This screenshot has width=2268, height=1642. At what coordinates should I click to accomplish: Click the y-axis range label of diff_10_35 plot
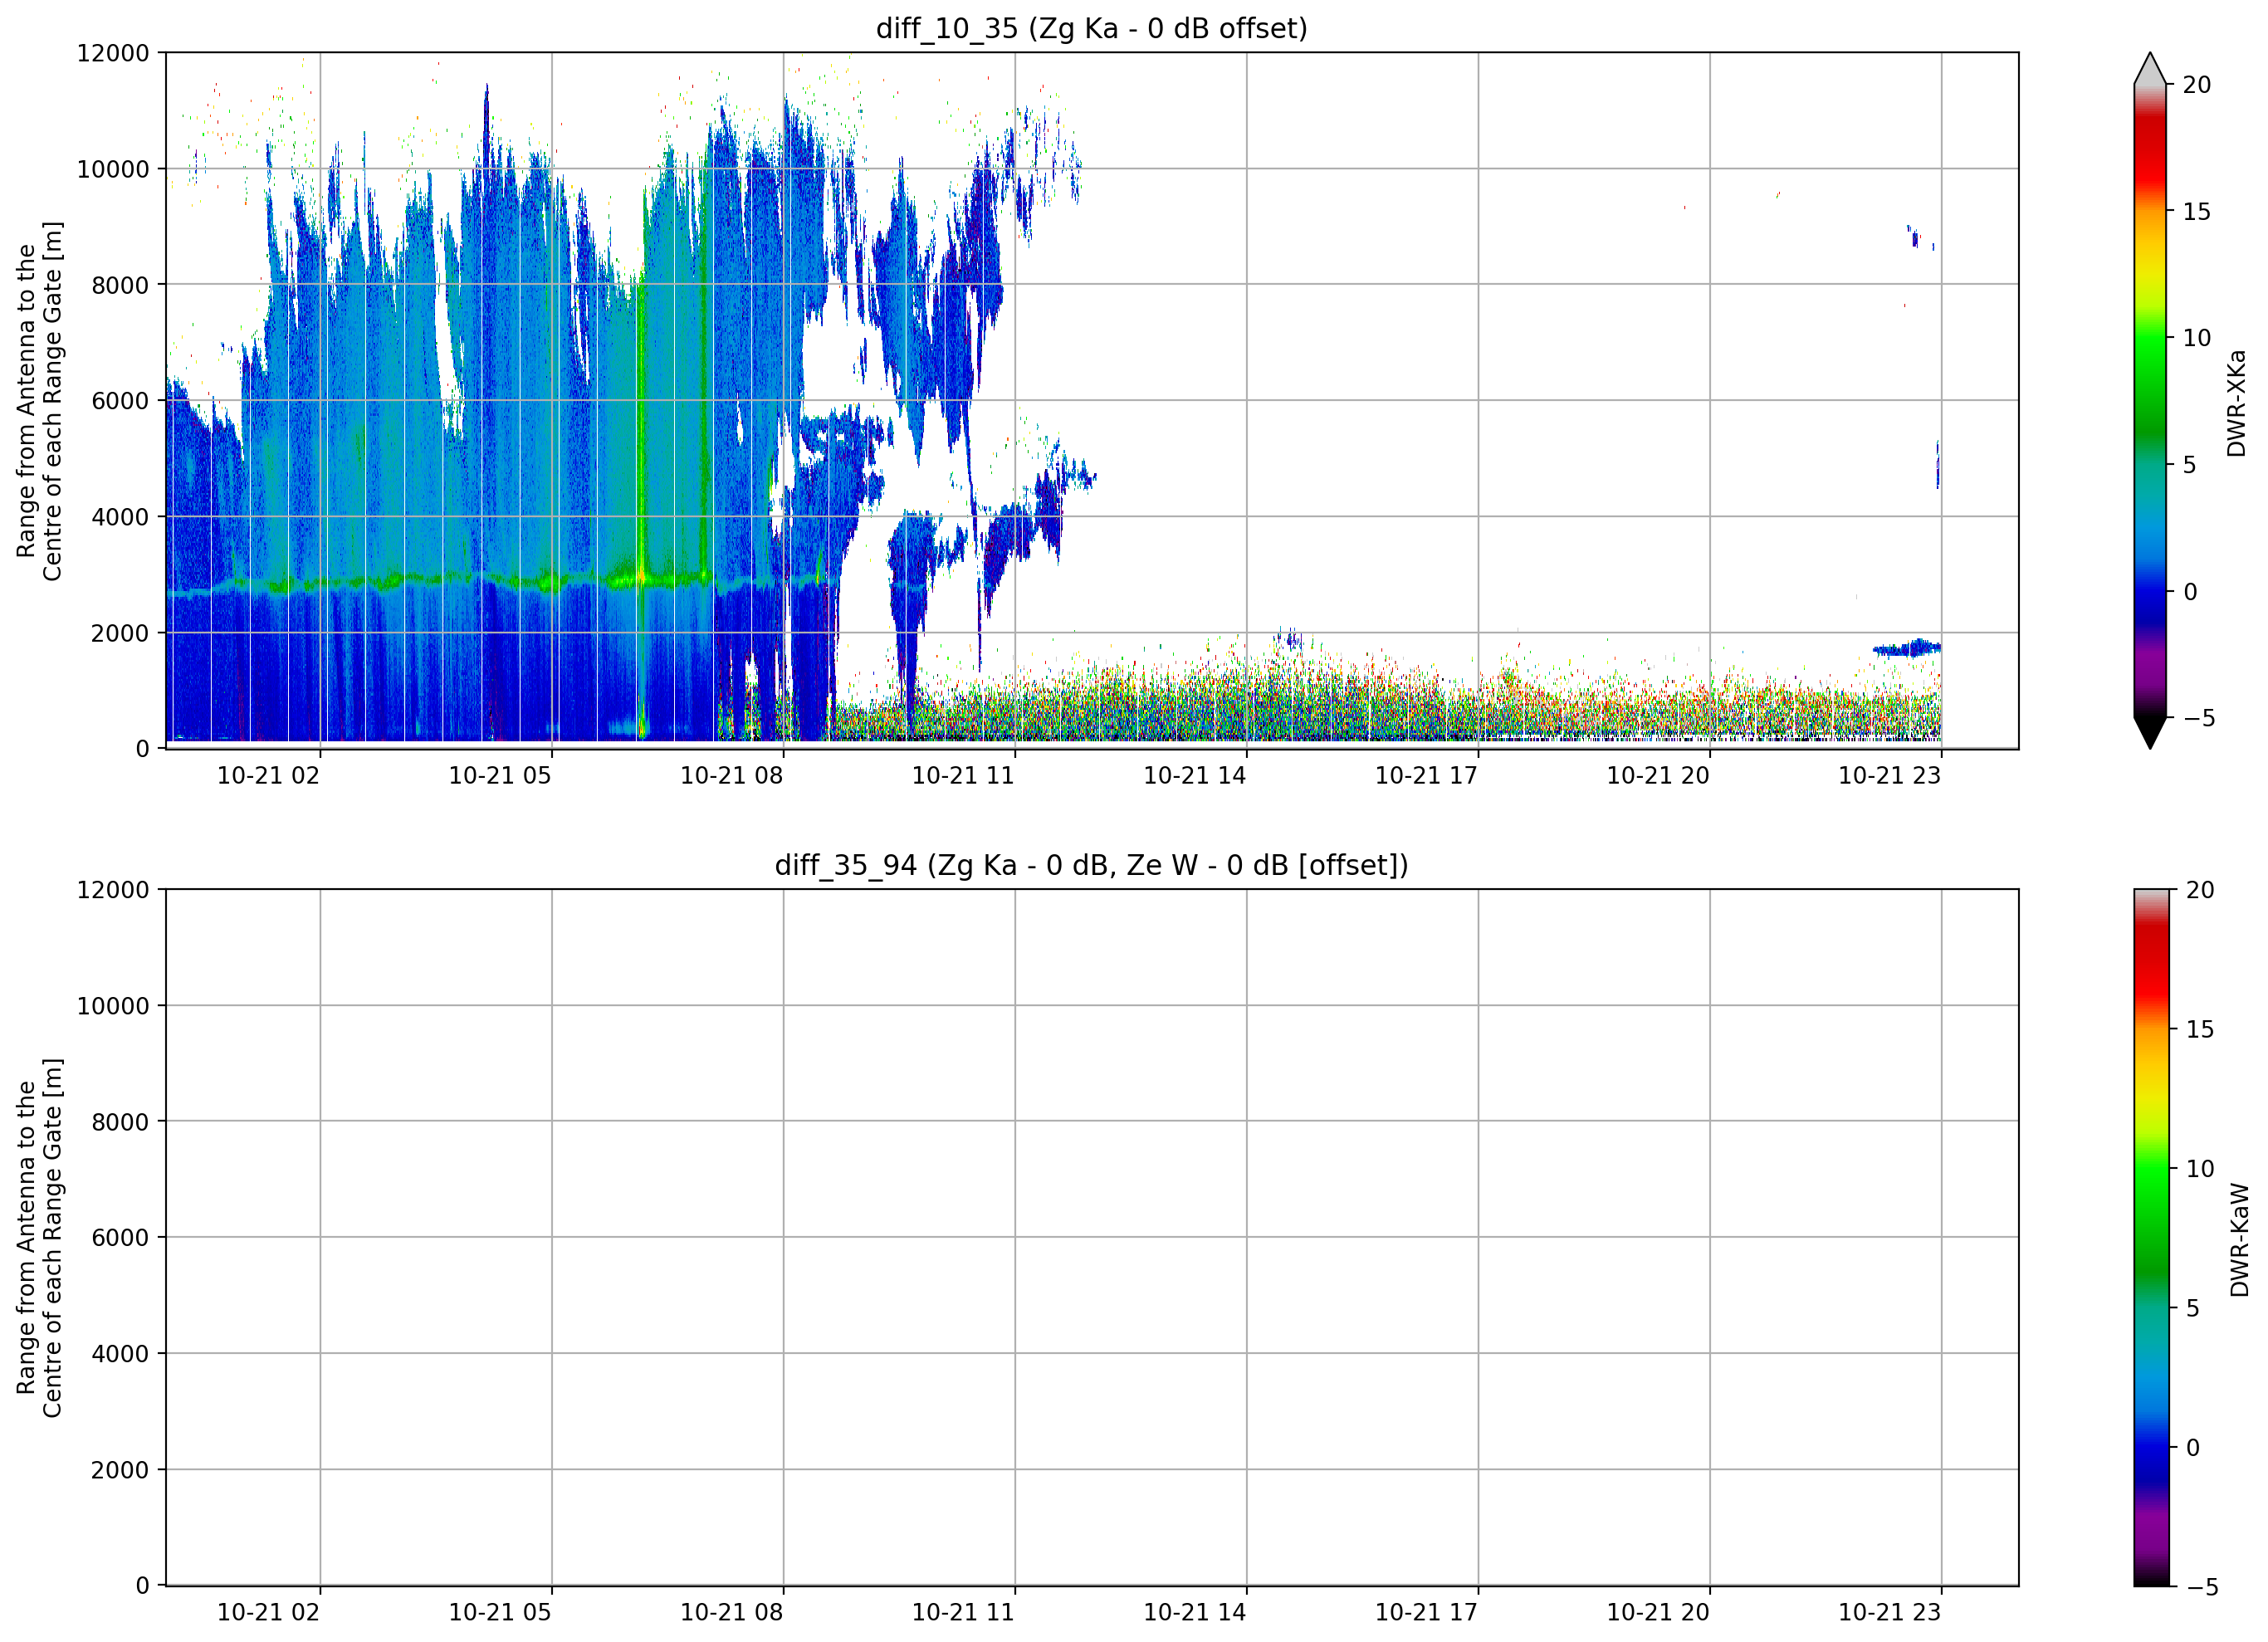pyautogui.click(x=39, y=401)
